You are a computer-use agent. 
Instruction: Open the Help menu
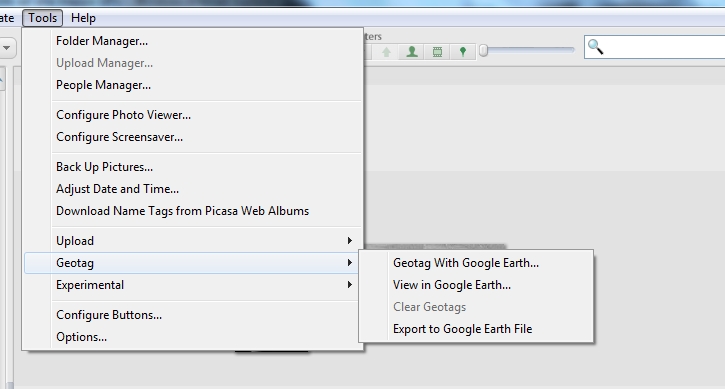[83, 18]
